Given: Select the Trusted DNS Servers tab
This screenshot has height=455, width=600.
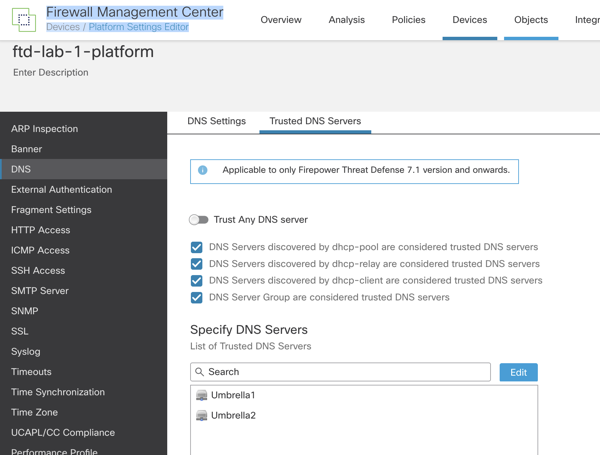Looking at the screenshot, I should click(315, 121).
